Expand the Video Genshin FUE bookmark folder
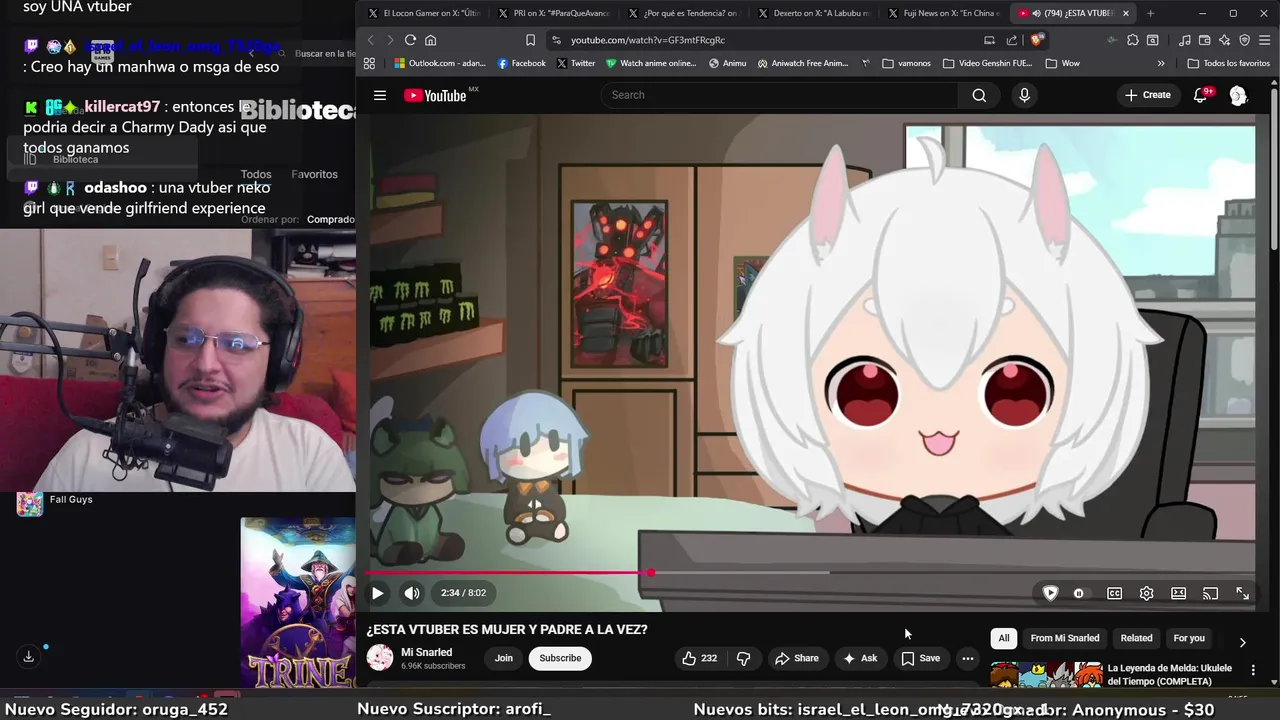1280x720 pixels. (987, 63)
